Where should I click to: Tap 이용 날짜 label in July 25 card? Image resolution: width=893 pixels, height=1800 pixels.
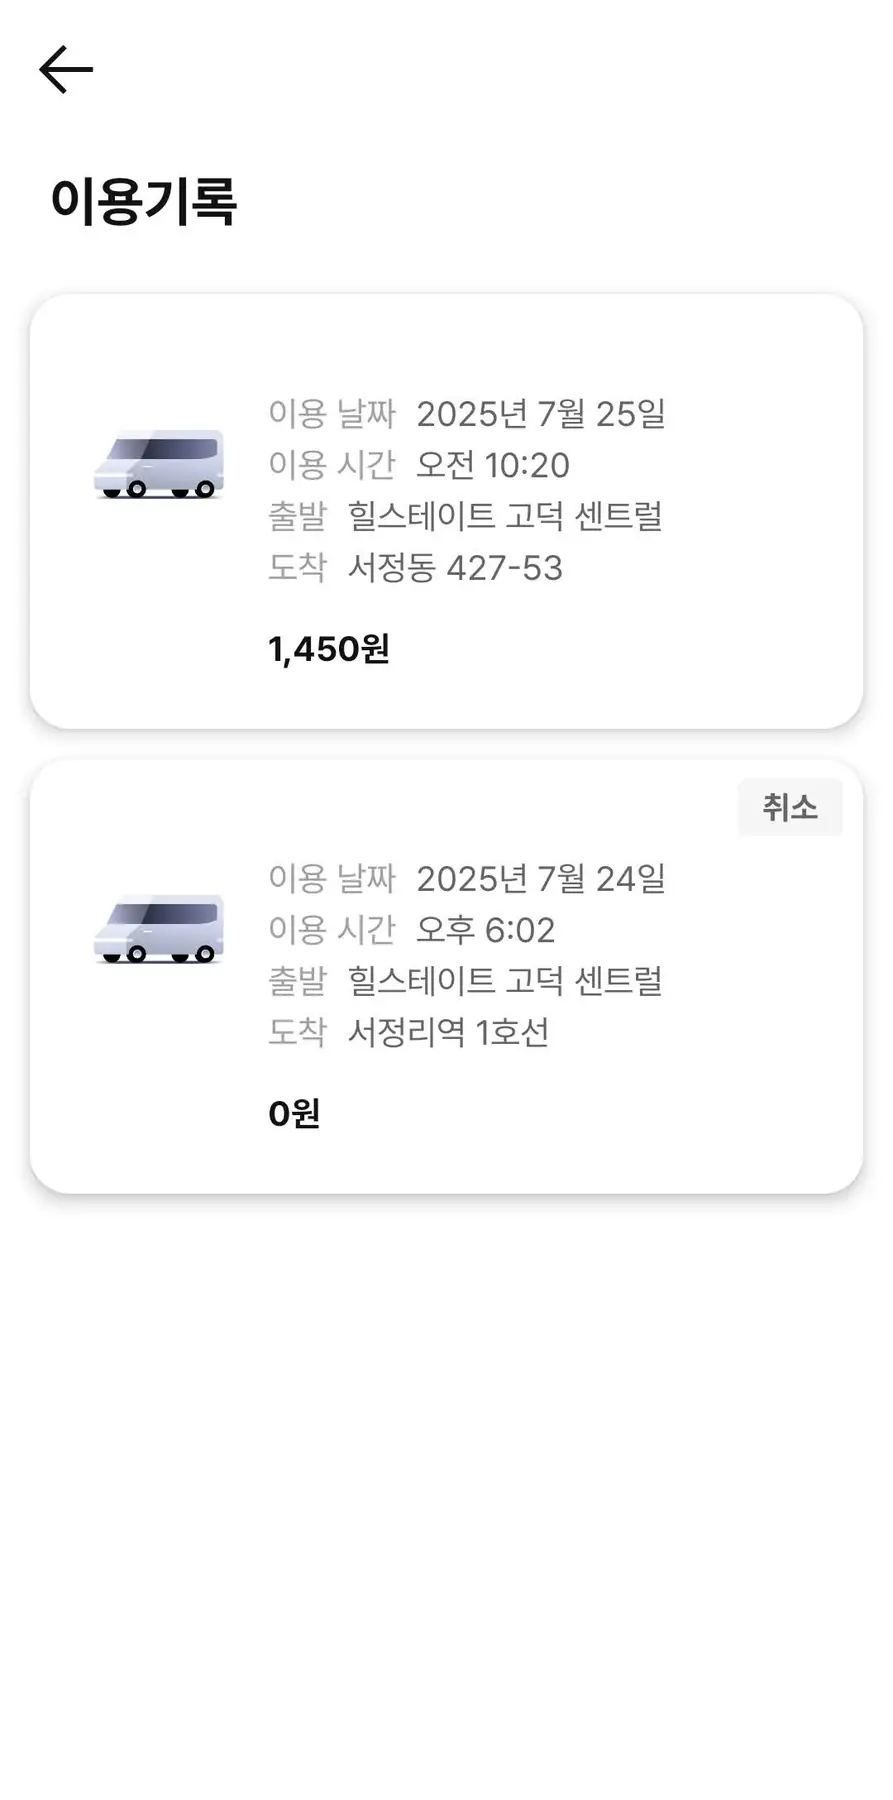click(x=332, y=414)
